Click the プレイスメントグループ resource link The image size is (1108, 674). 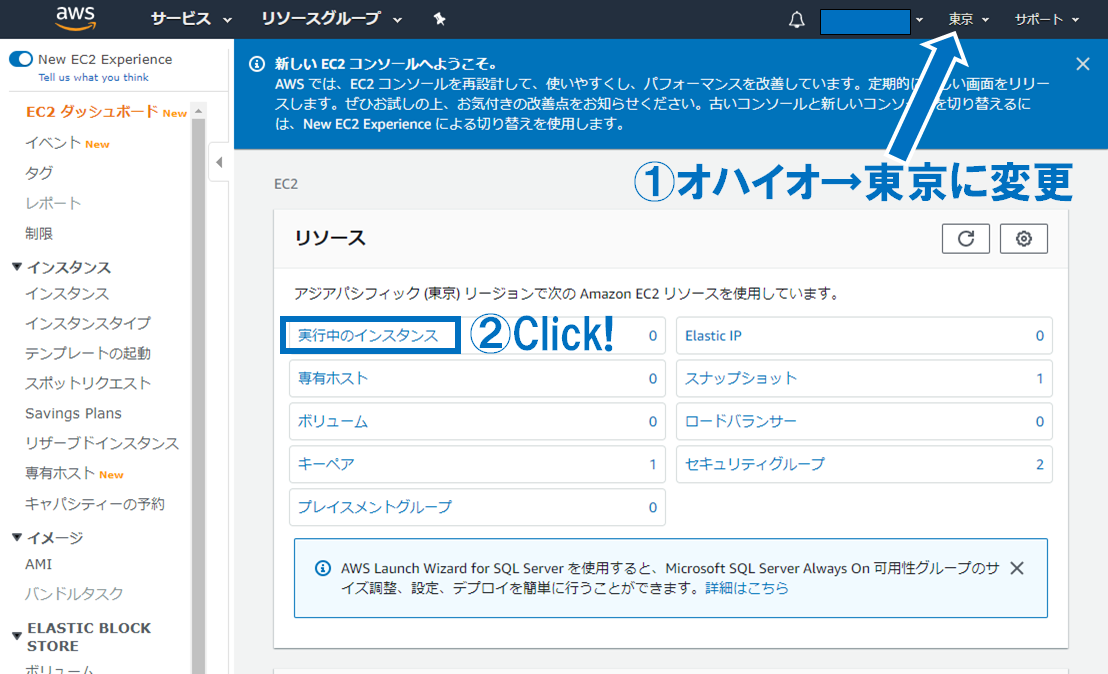coord(375,507)
